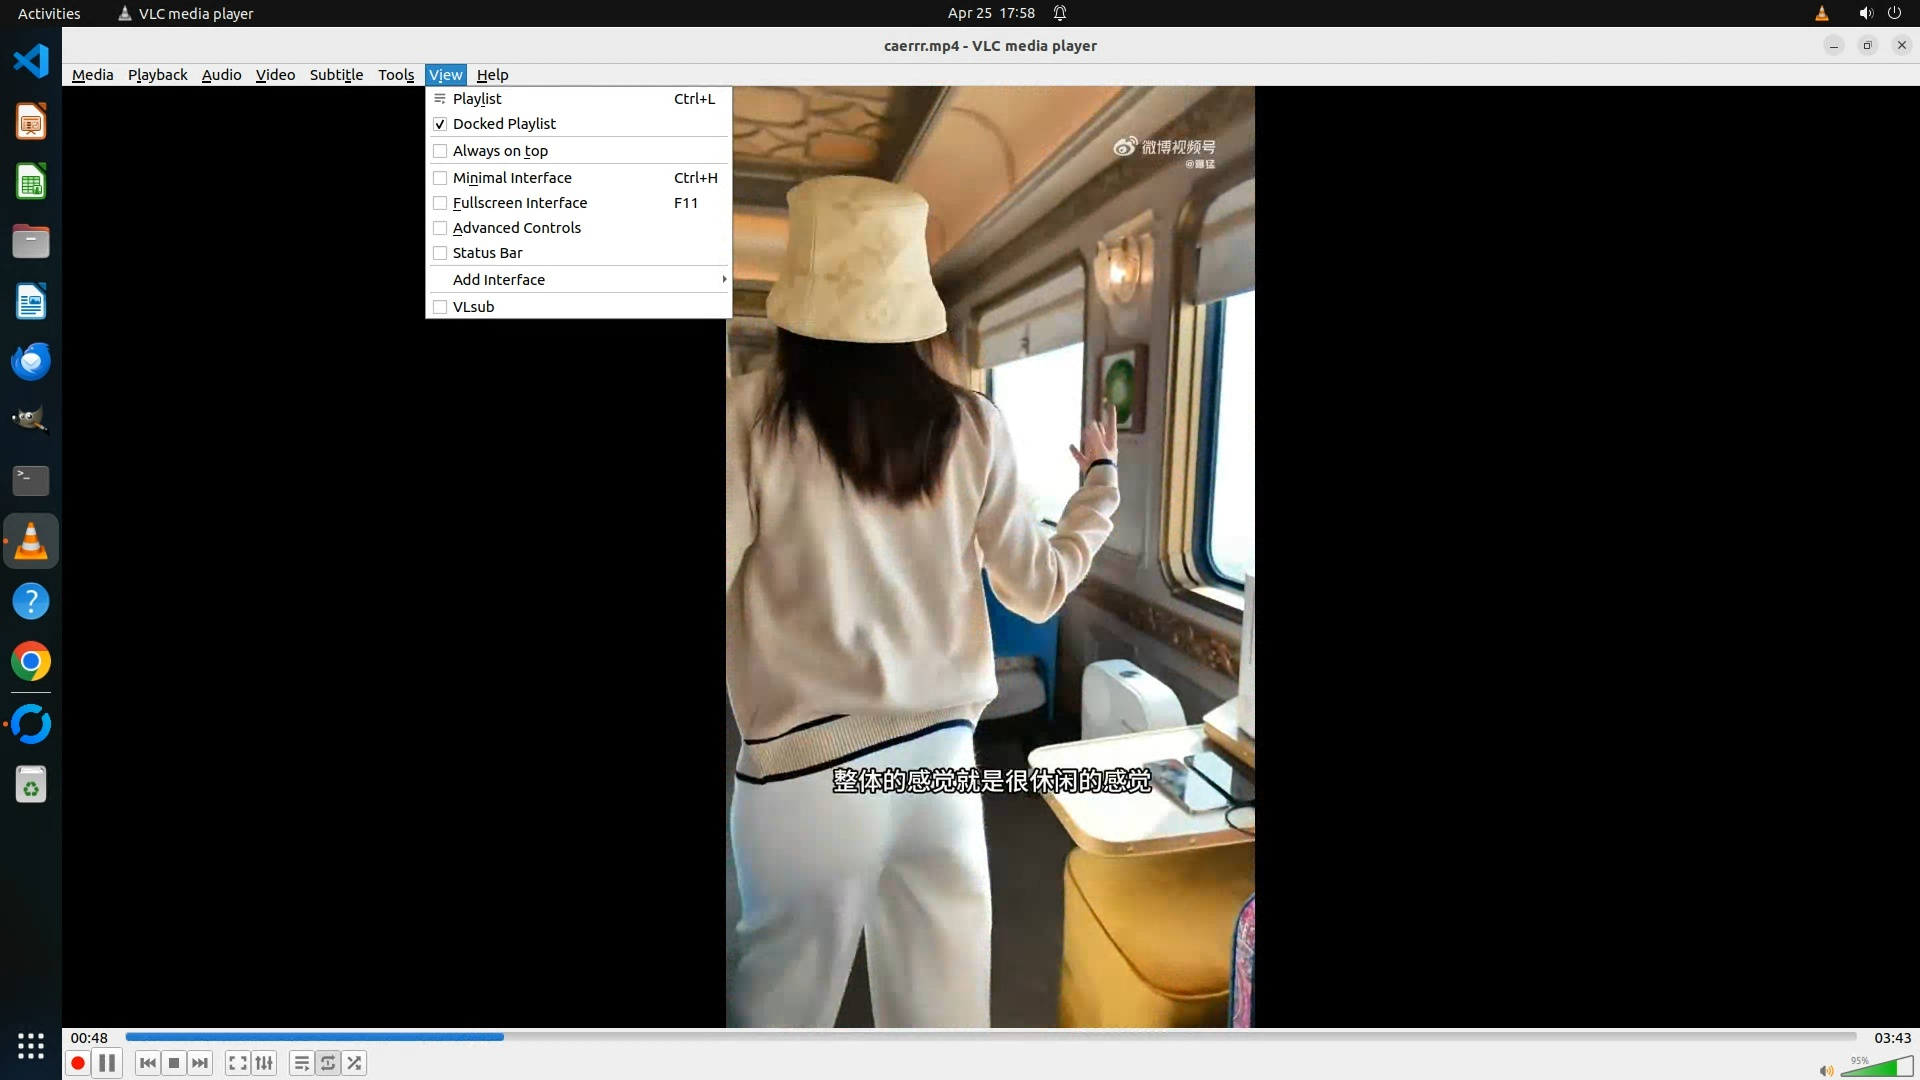Select Minimal Interface menu entry

pos(512,178)
